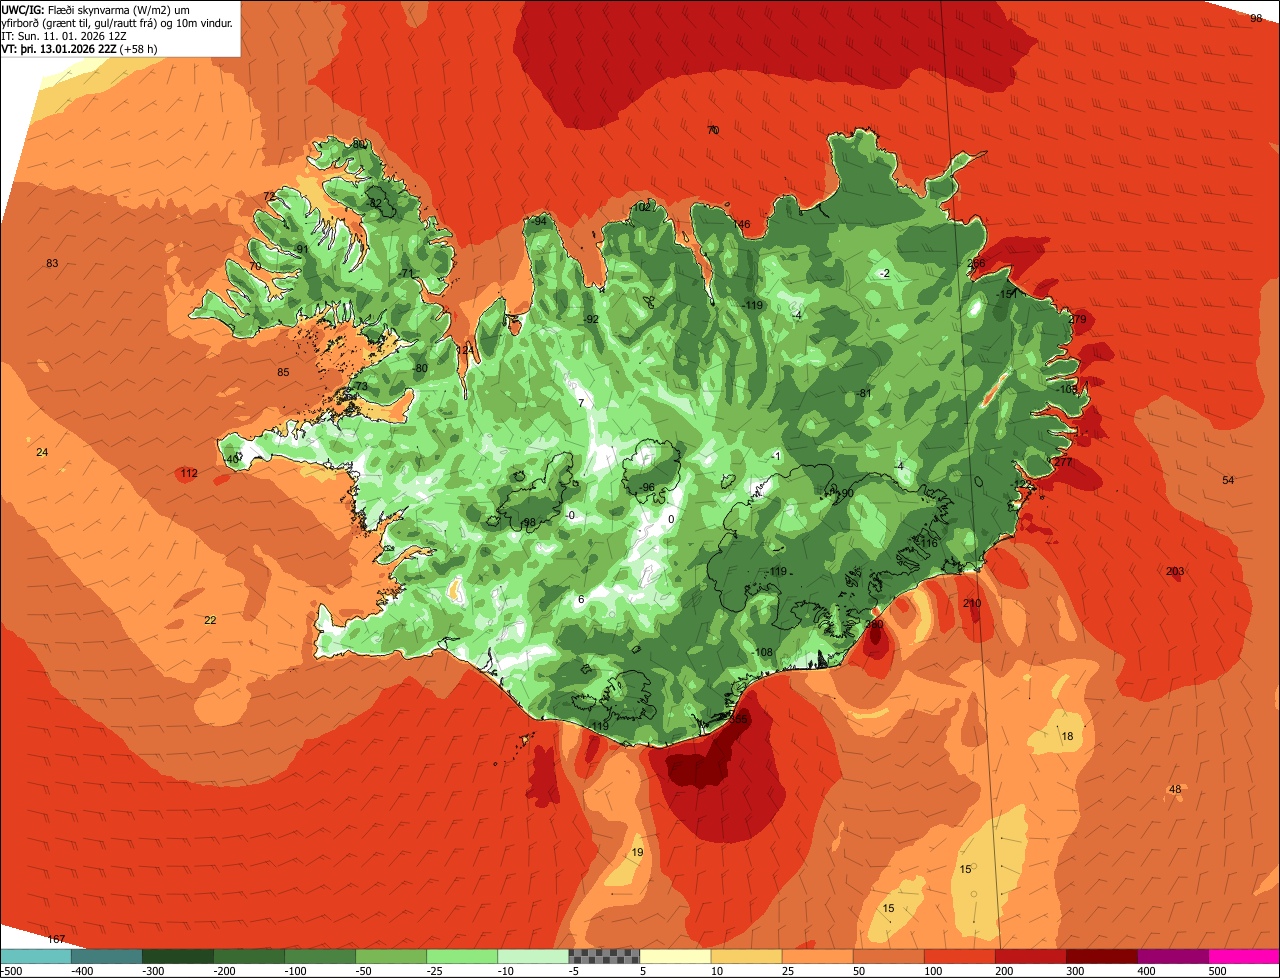Click the 'yfirborð (grænt til, gul/rautt frá)' line
The height and width of the screenshot is (978, 1280).
[x=117, y=22]
